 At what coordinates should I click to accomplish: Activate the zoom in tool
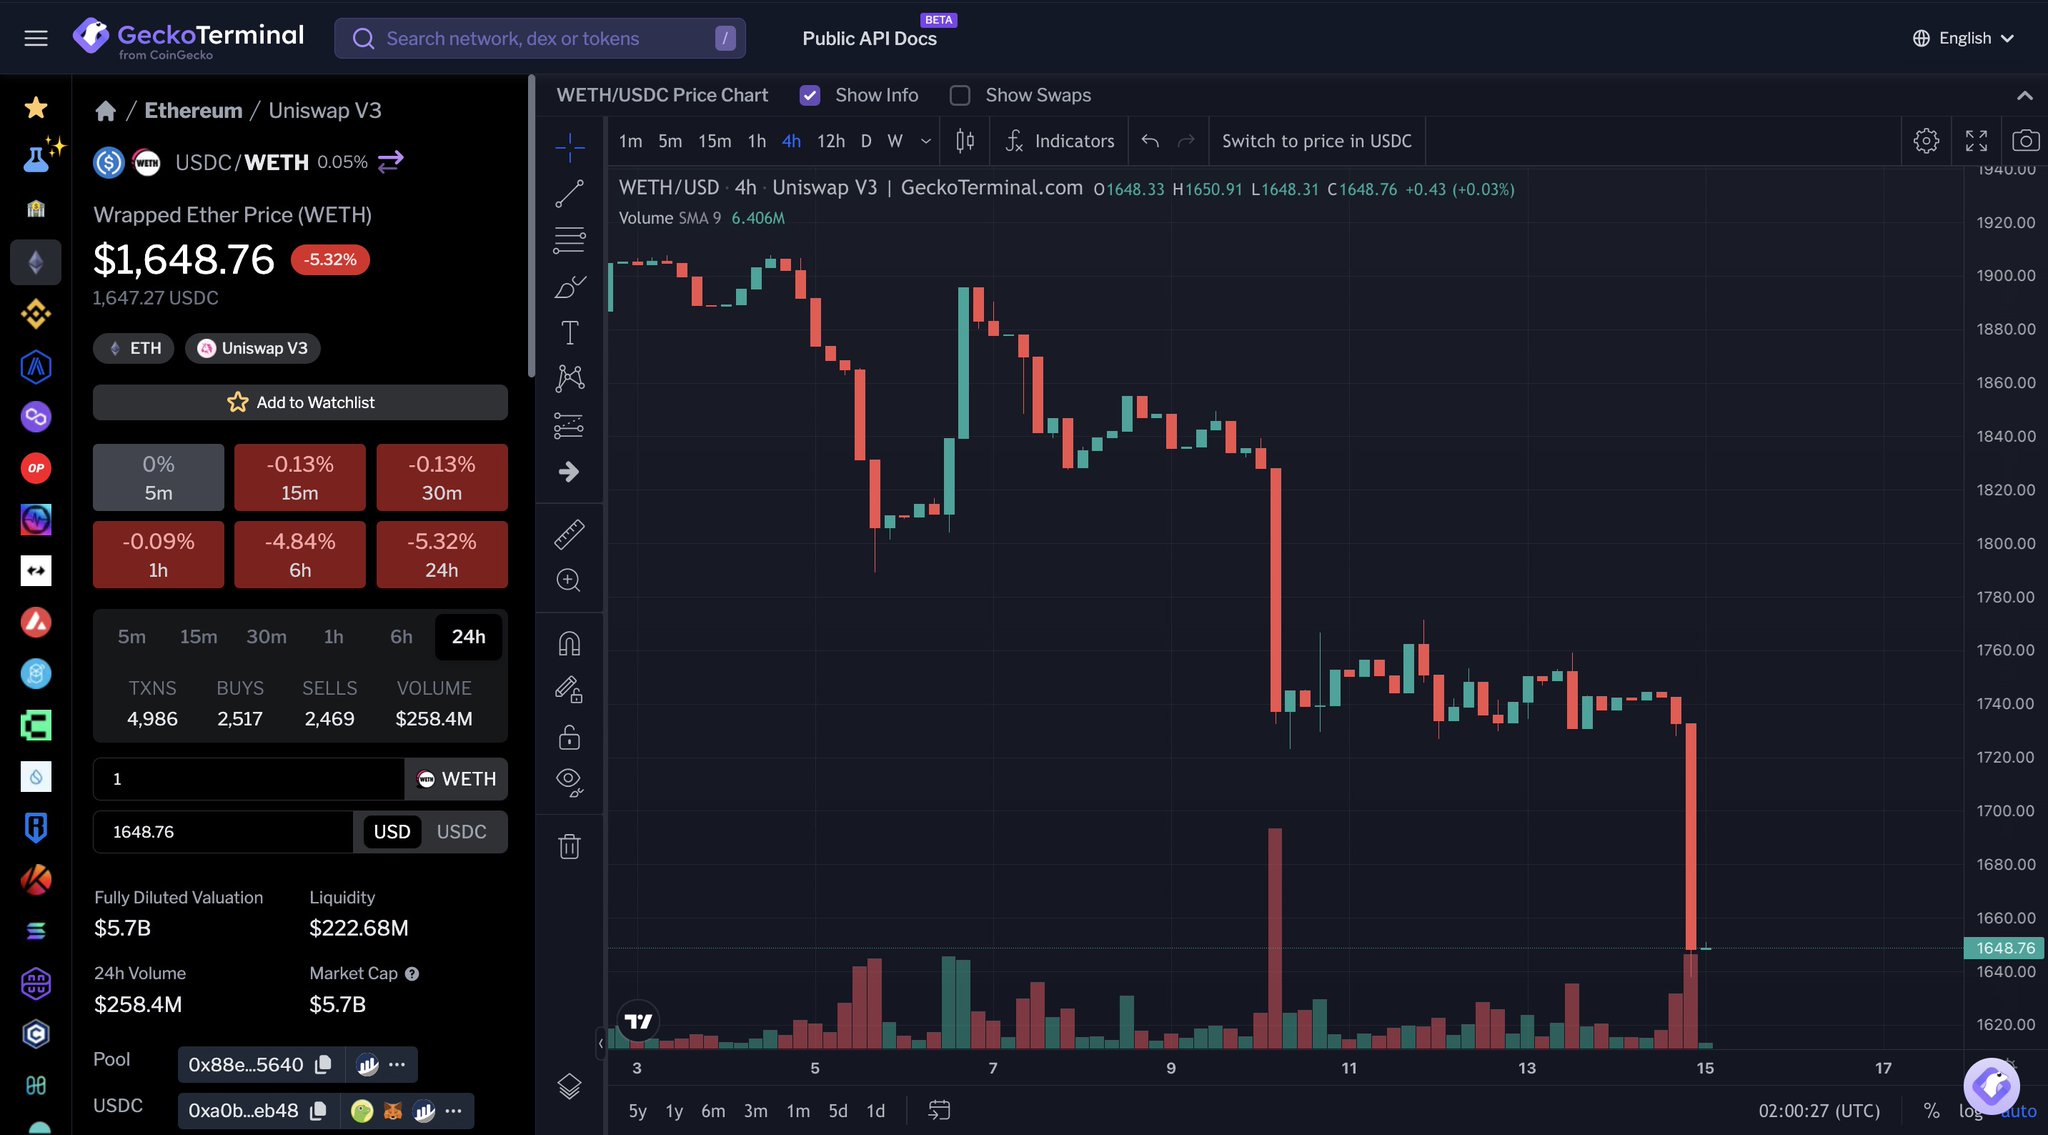569,580
